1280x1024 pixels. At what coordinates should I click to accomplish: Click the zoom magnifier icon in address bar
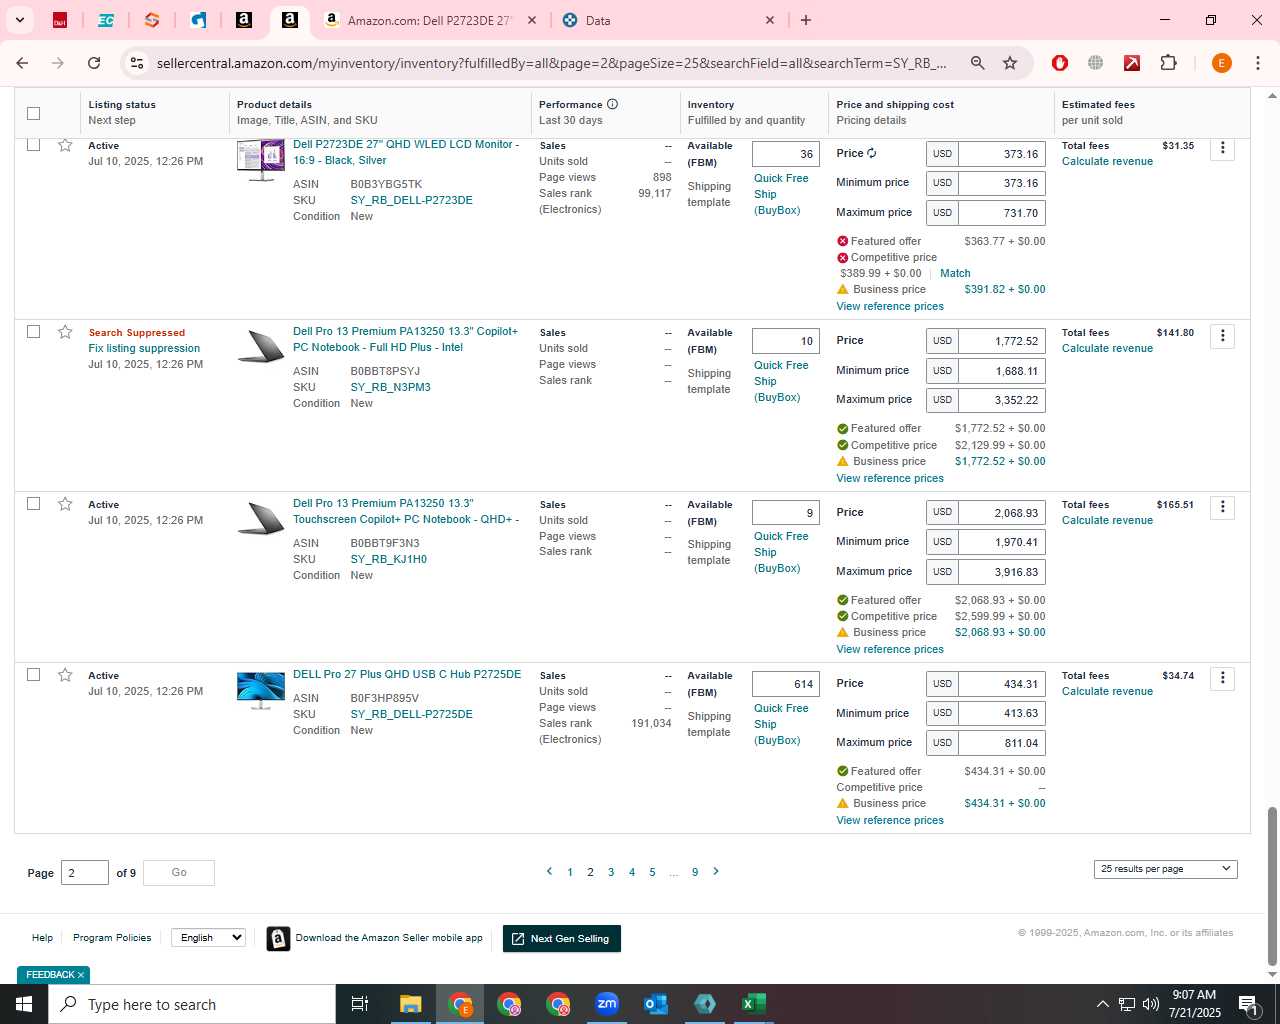click(x=978, y=63)
